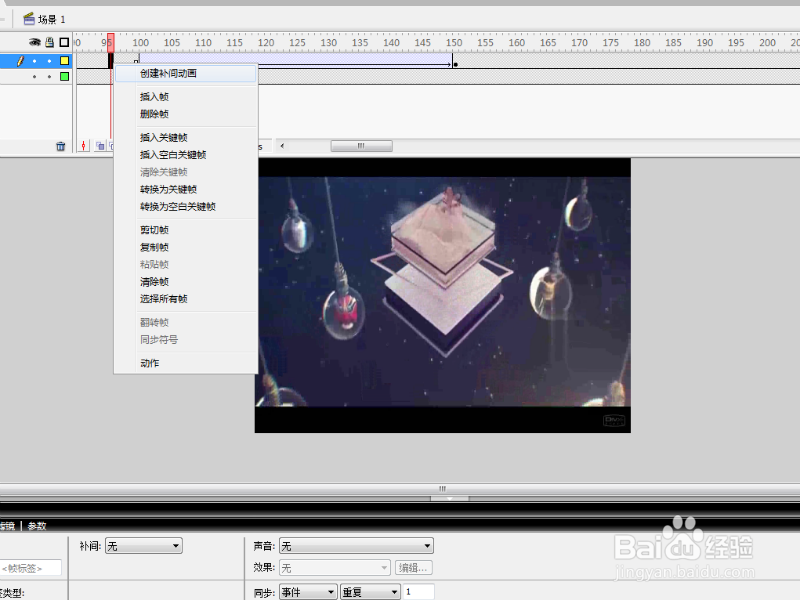Image resolution: width=800 pixels, height=600 pixels.
Task: Click the red playhead on the frame ruler
Action: tap(111, 43)
